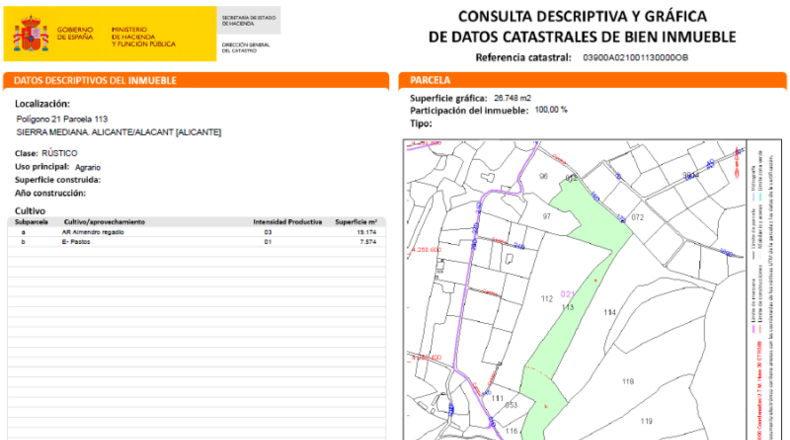Viewport: 790px width, 440px height.
Task: Click the Superficie m² column header
Action: tap(356, 222)
